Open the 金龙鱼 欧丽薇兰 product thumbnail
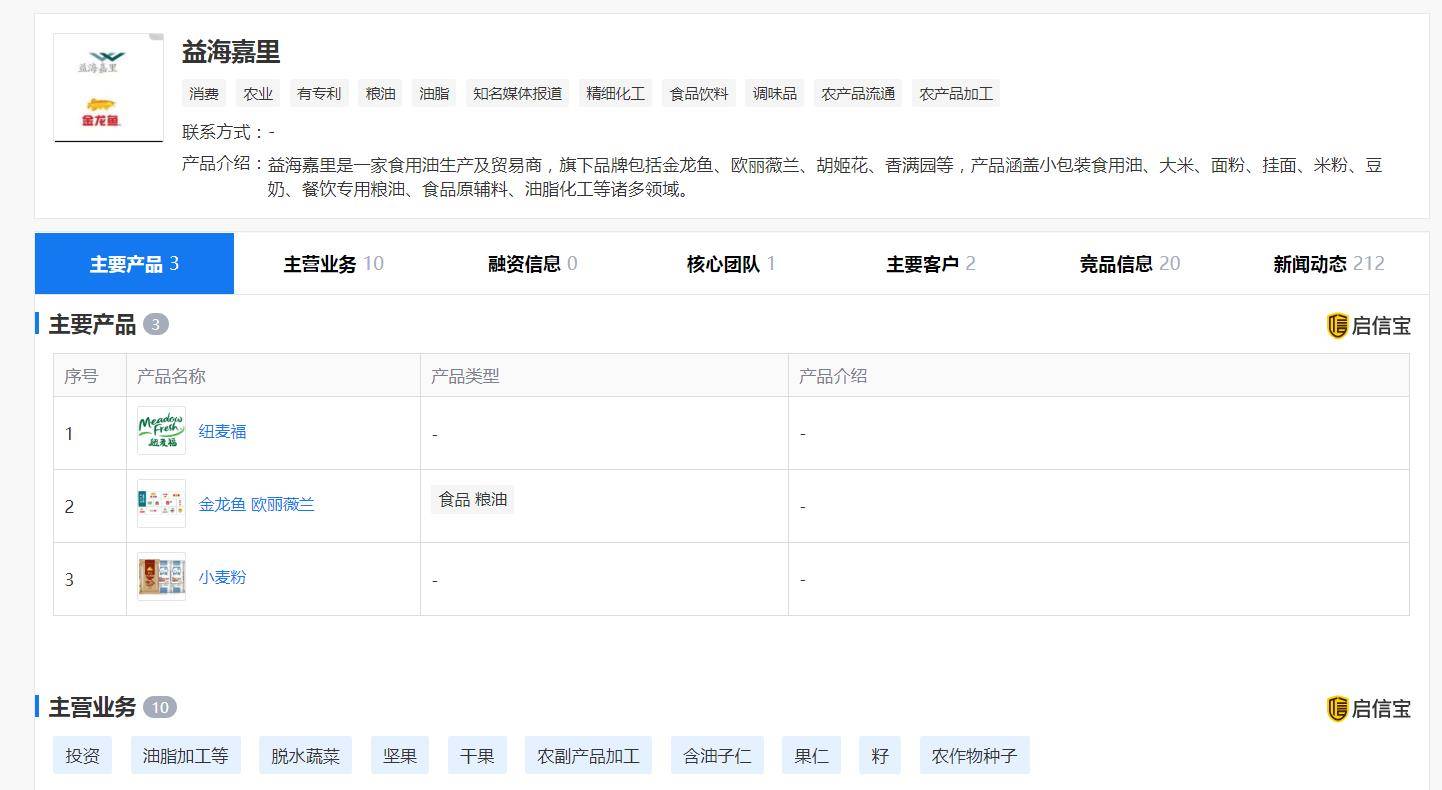 click(161, 504)
